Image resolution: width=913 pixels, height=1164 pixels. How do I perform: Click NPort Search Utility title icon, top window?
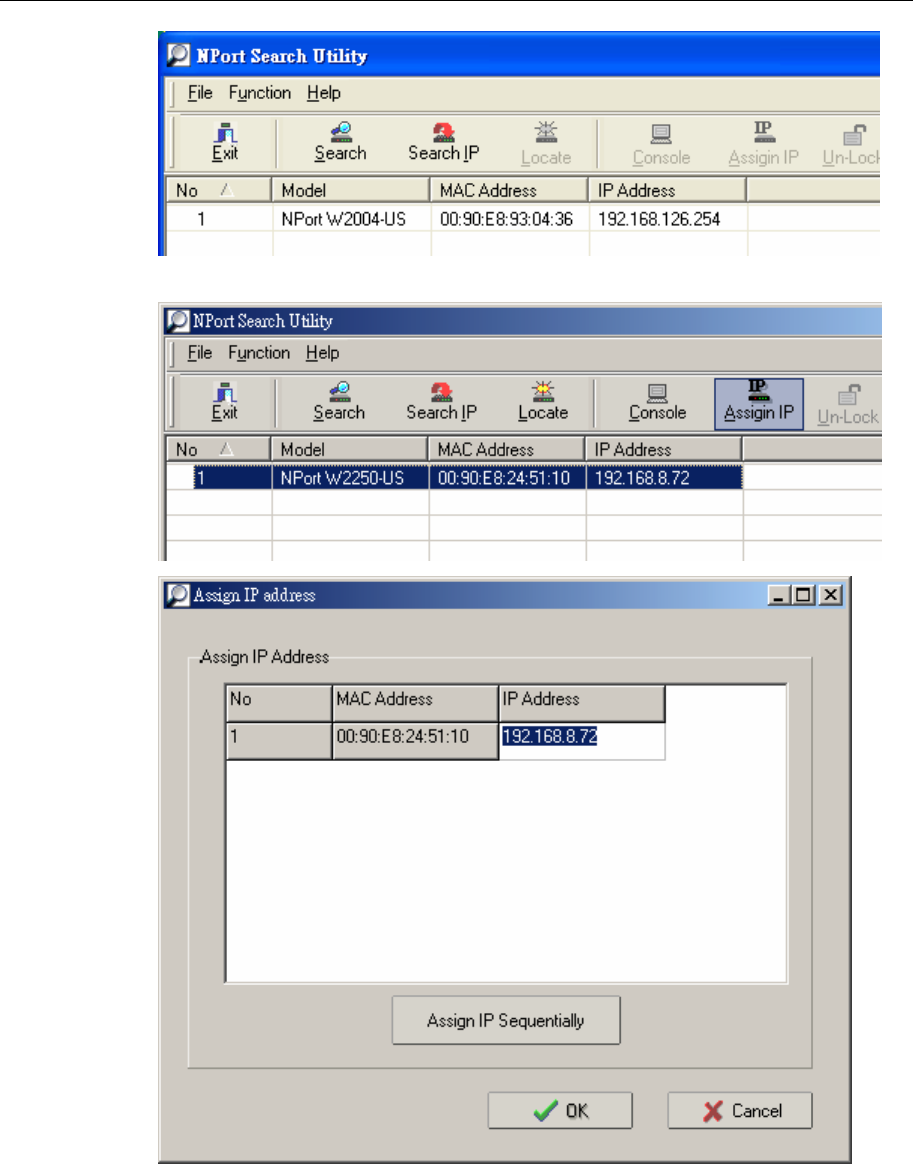(x=178, y=55)
